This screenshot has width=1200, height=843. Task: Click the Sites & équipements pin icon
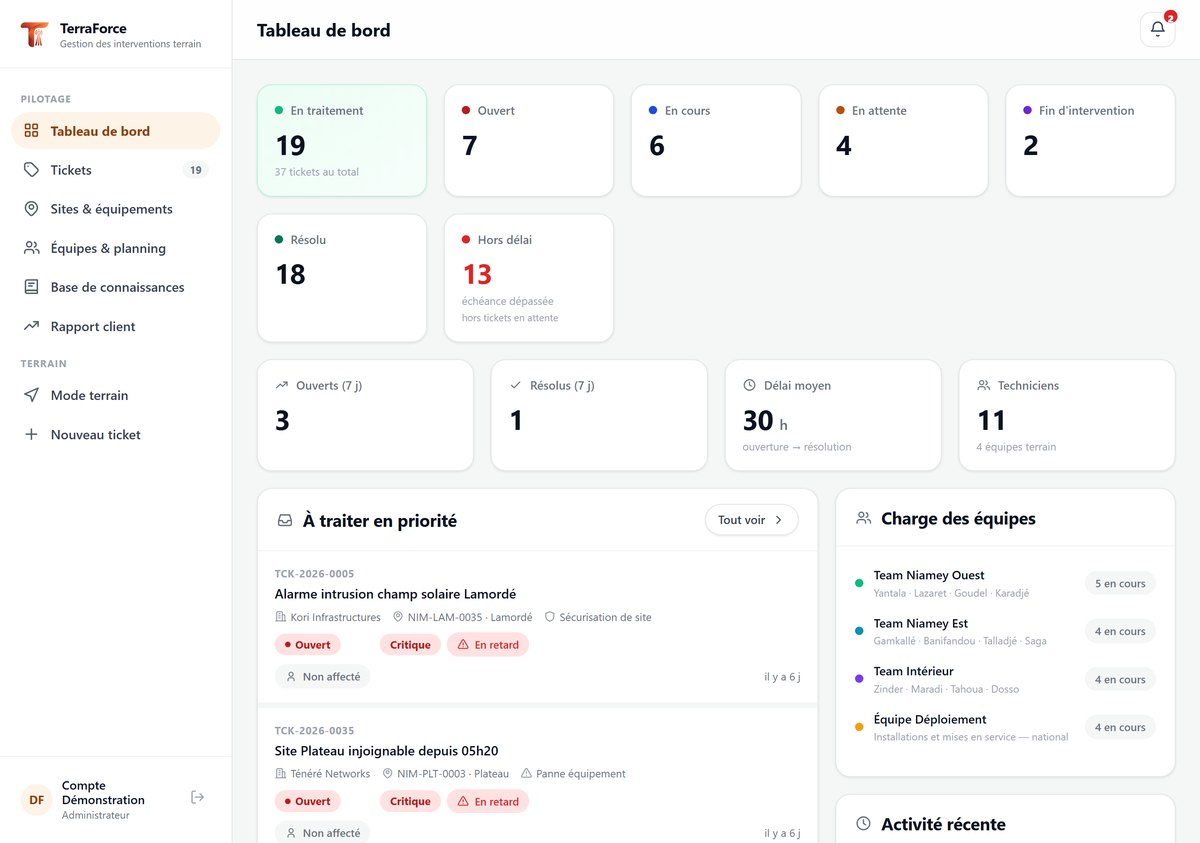pyautogui.click(x=31, y=209)
